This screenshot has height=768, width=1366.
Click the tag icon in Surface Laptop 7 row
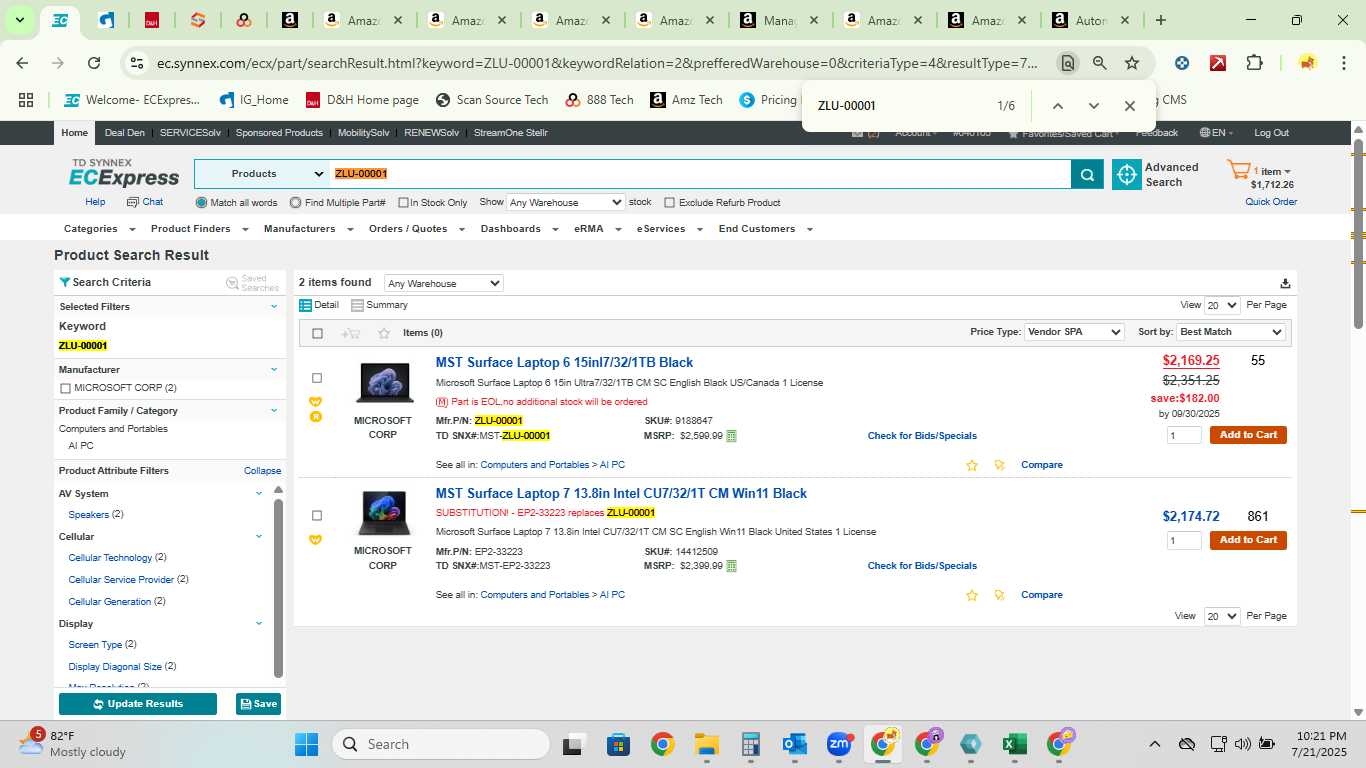click(999, 595)
